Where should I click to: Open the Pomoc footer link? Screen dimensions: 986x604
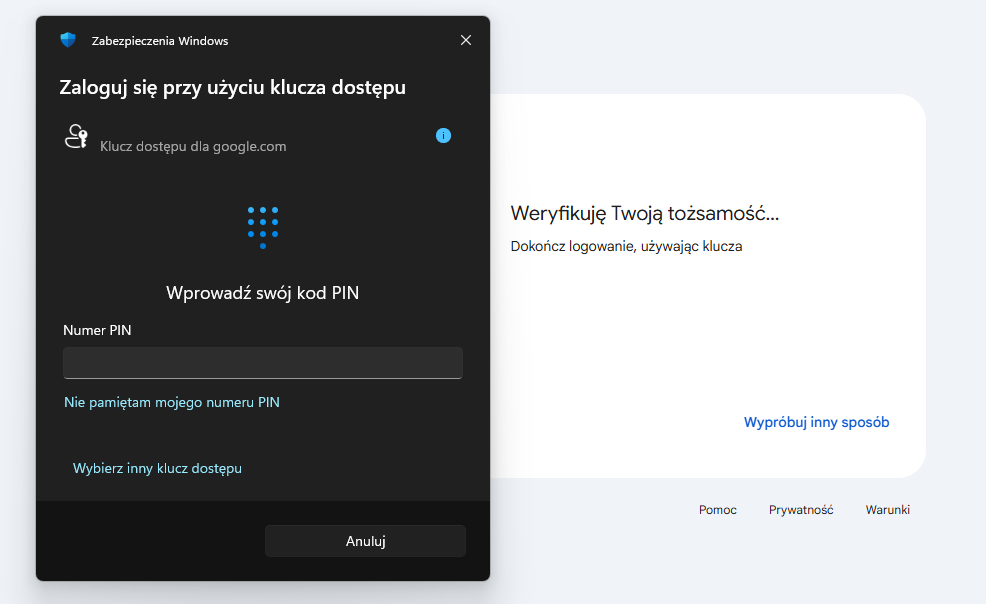[717, 510]
